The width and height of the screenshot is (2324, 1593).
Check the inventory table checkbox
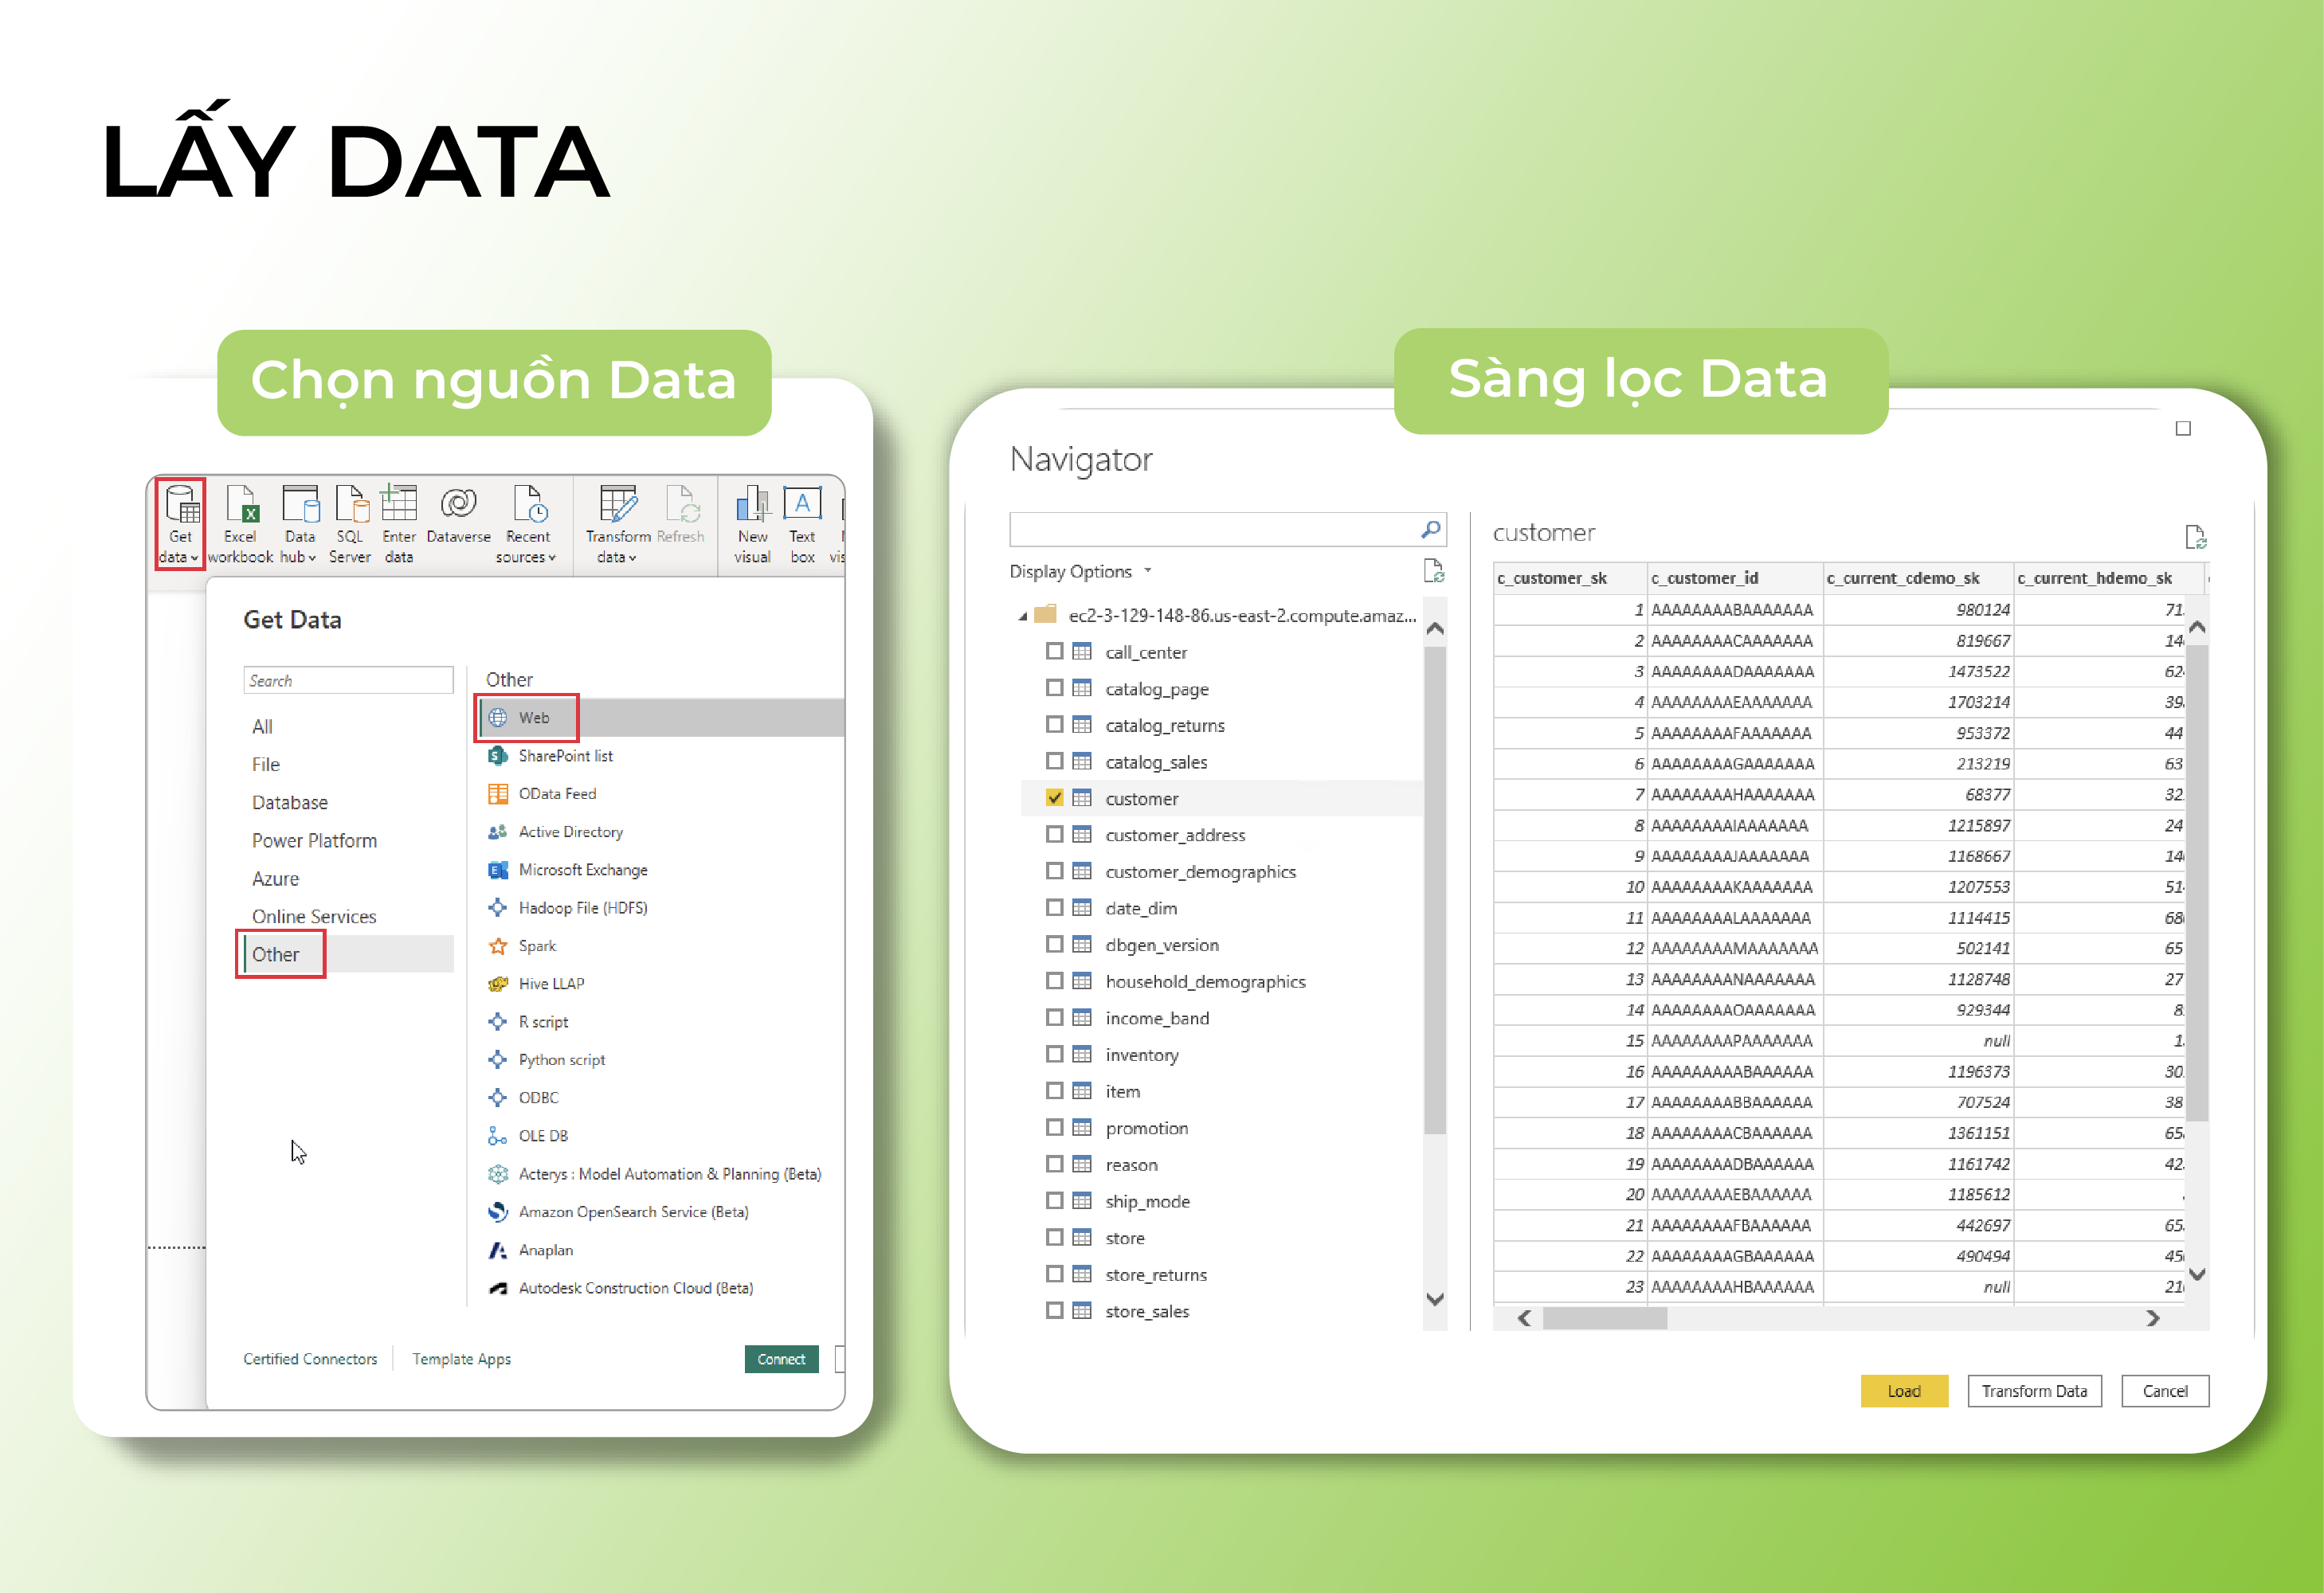click(1054, 1054)
